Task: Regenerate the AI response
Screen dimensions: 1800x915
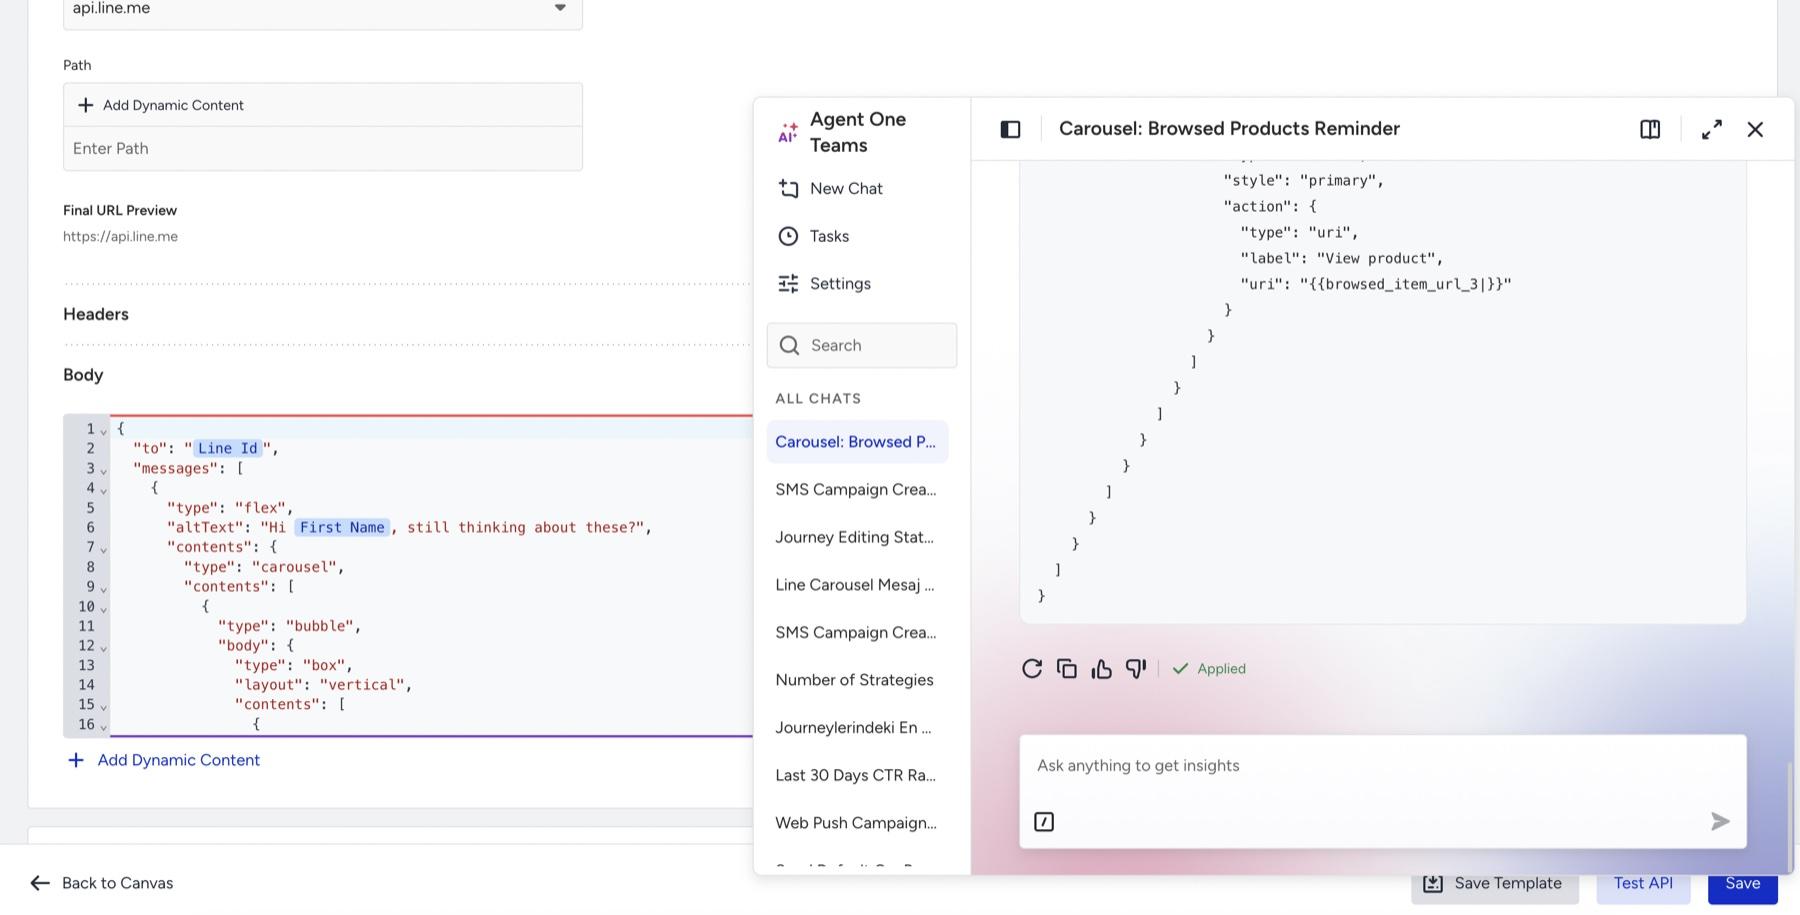Action: pos(1032,669)
